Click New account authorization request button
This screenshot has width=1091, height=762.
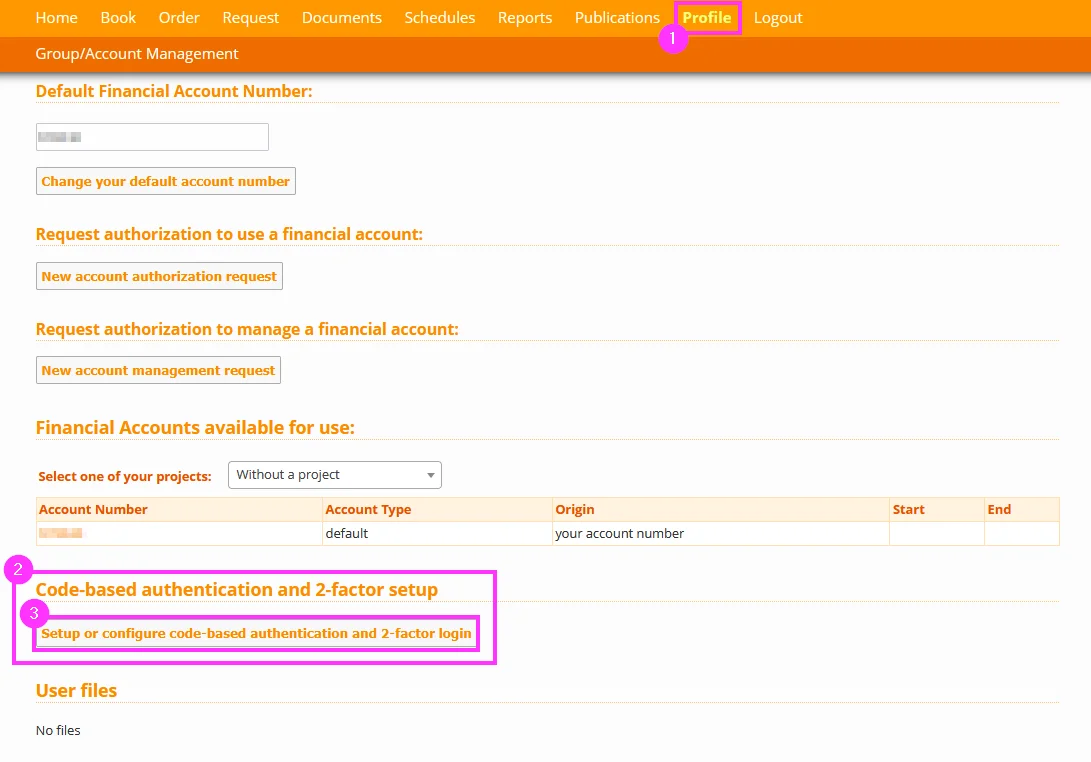point(159,276)
